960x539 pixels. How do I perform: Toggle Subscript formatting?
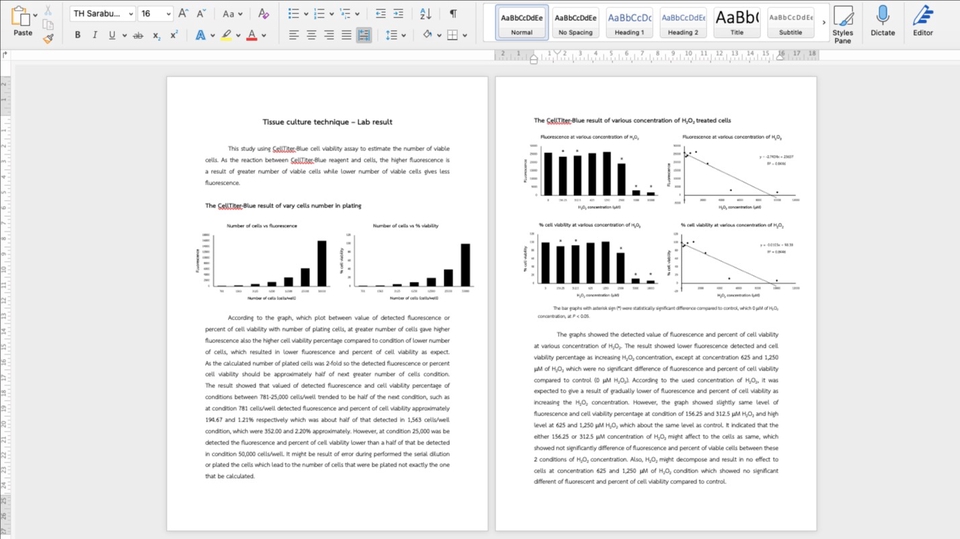(157, 36)
